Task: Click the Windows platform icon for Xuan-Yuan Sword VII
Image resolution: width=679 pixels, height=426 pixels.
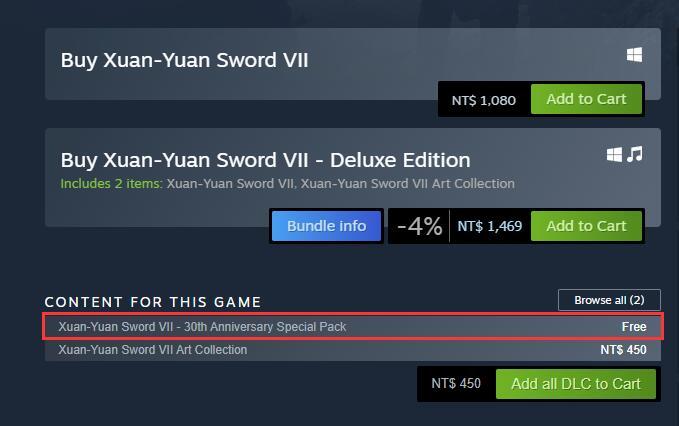Action: point(634,55)
